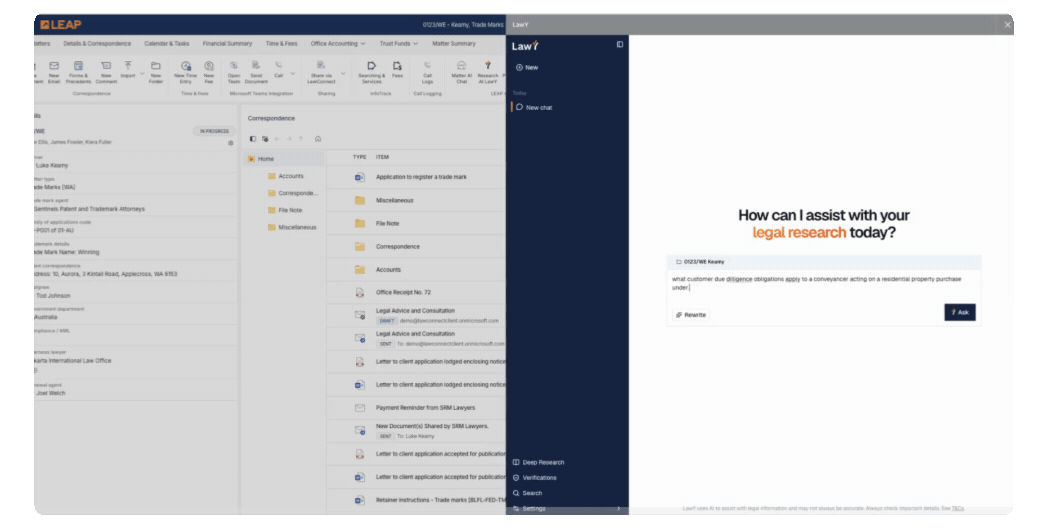1049x528 pixels.
Task: Open Deep Research in LawY sidebar
Action: pos(539,462)
